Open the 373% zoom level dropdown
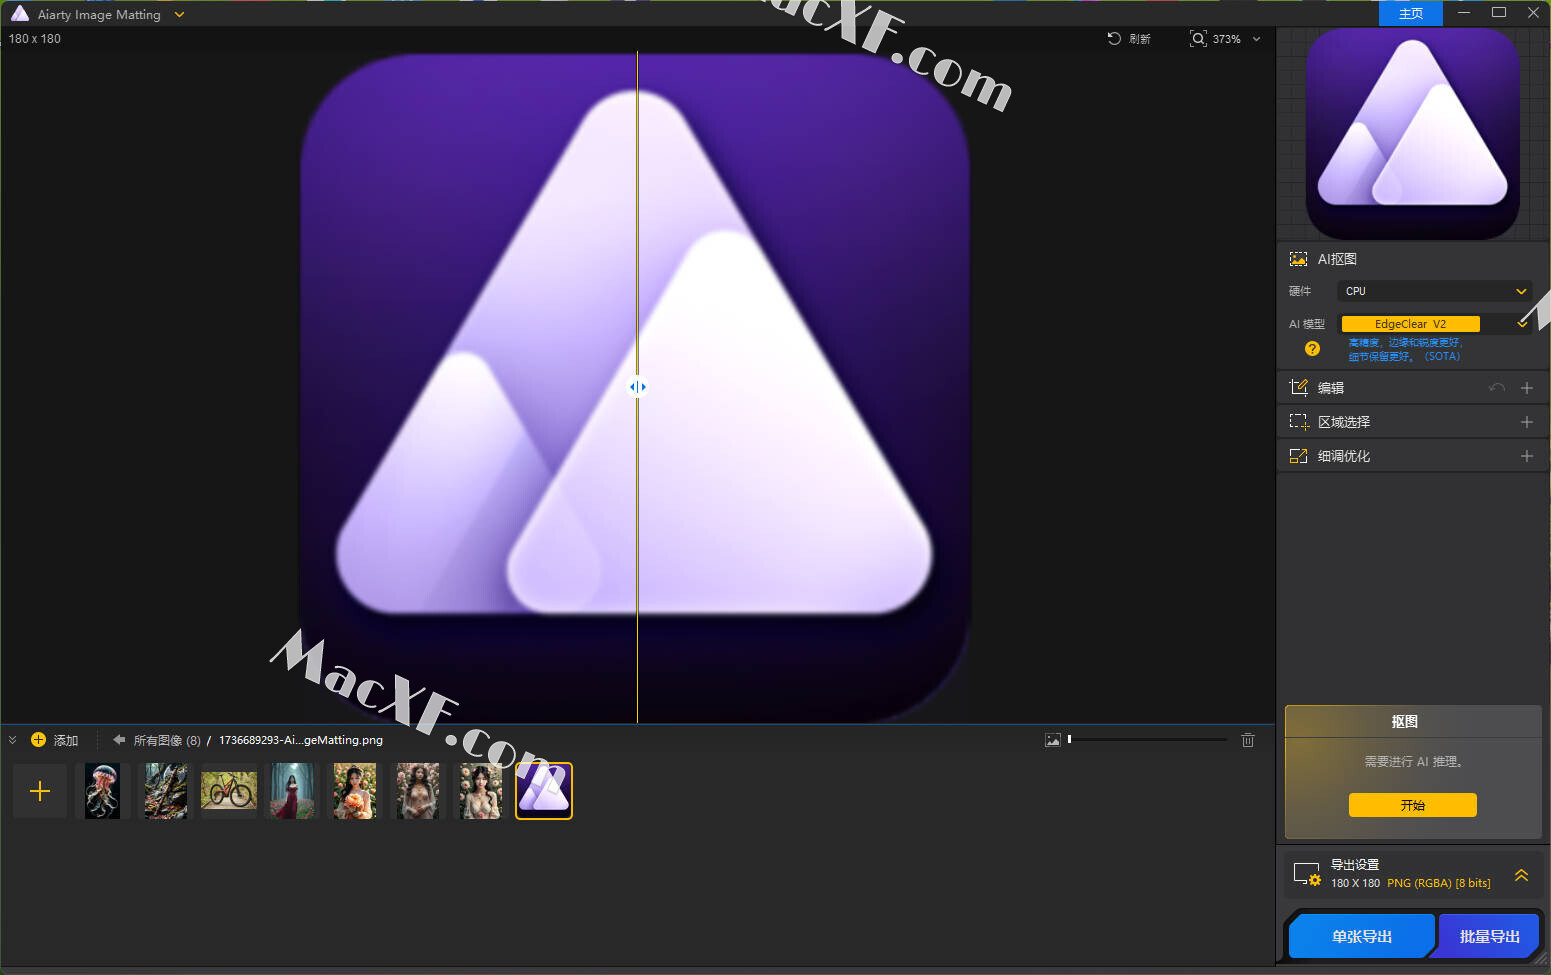This screenshot has height=975, width=1551. 1256,39
